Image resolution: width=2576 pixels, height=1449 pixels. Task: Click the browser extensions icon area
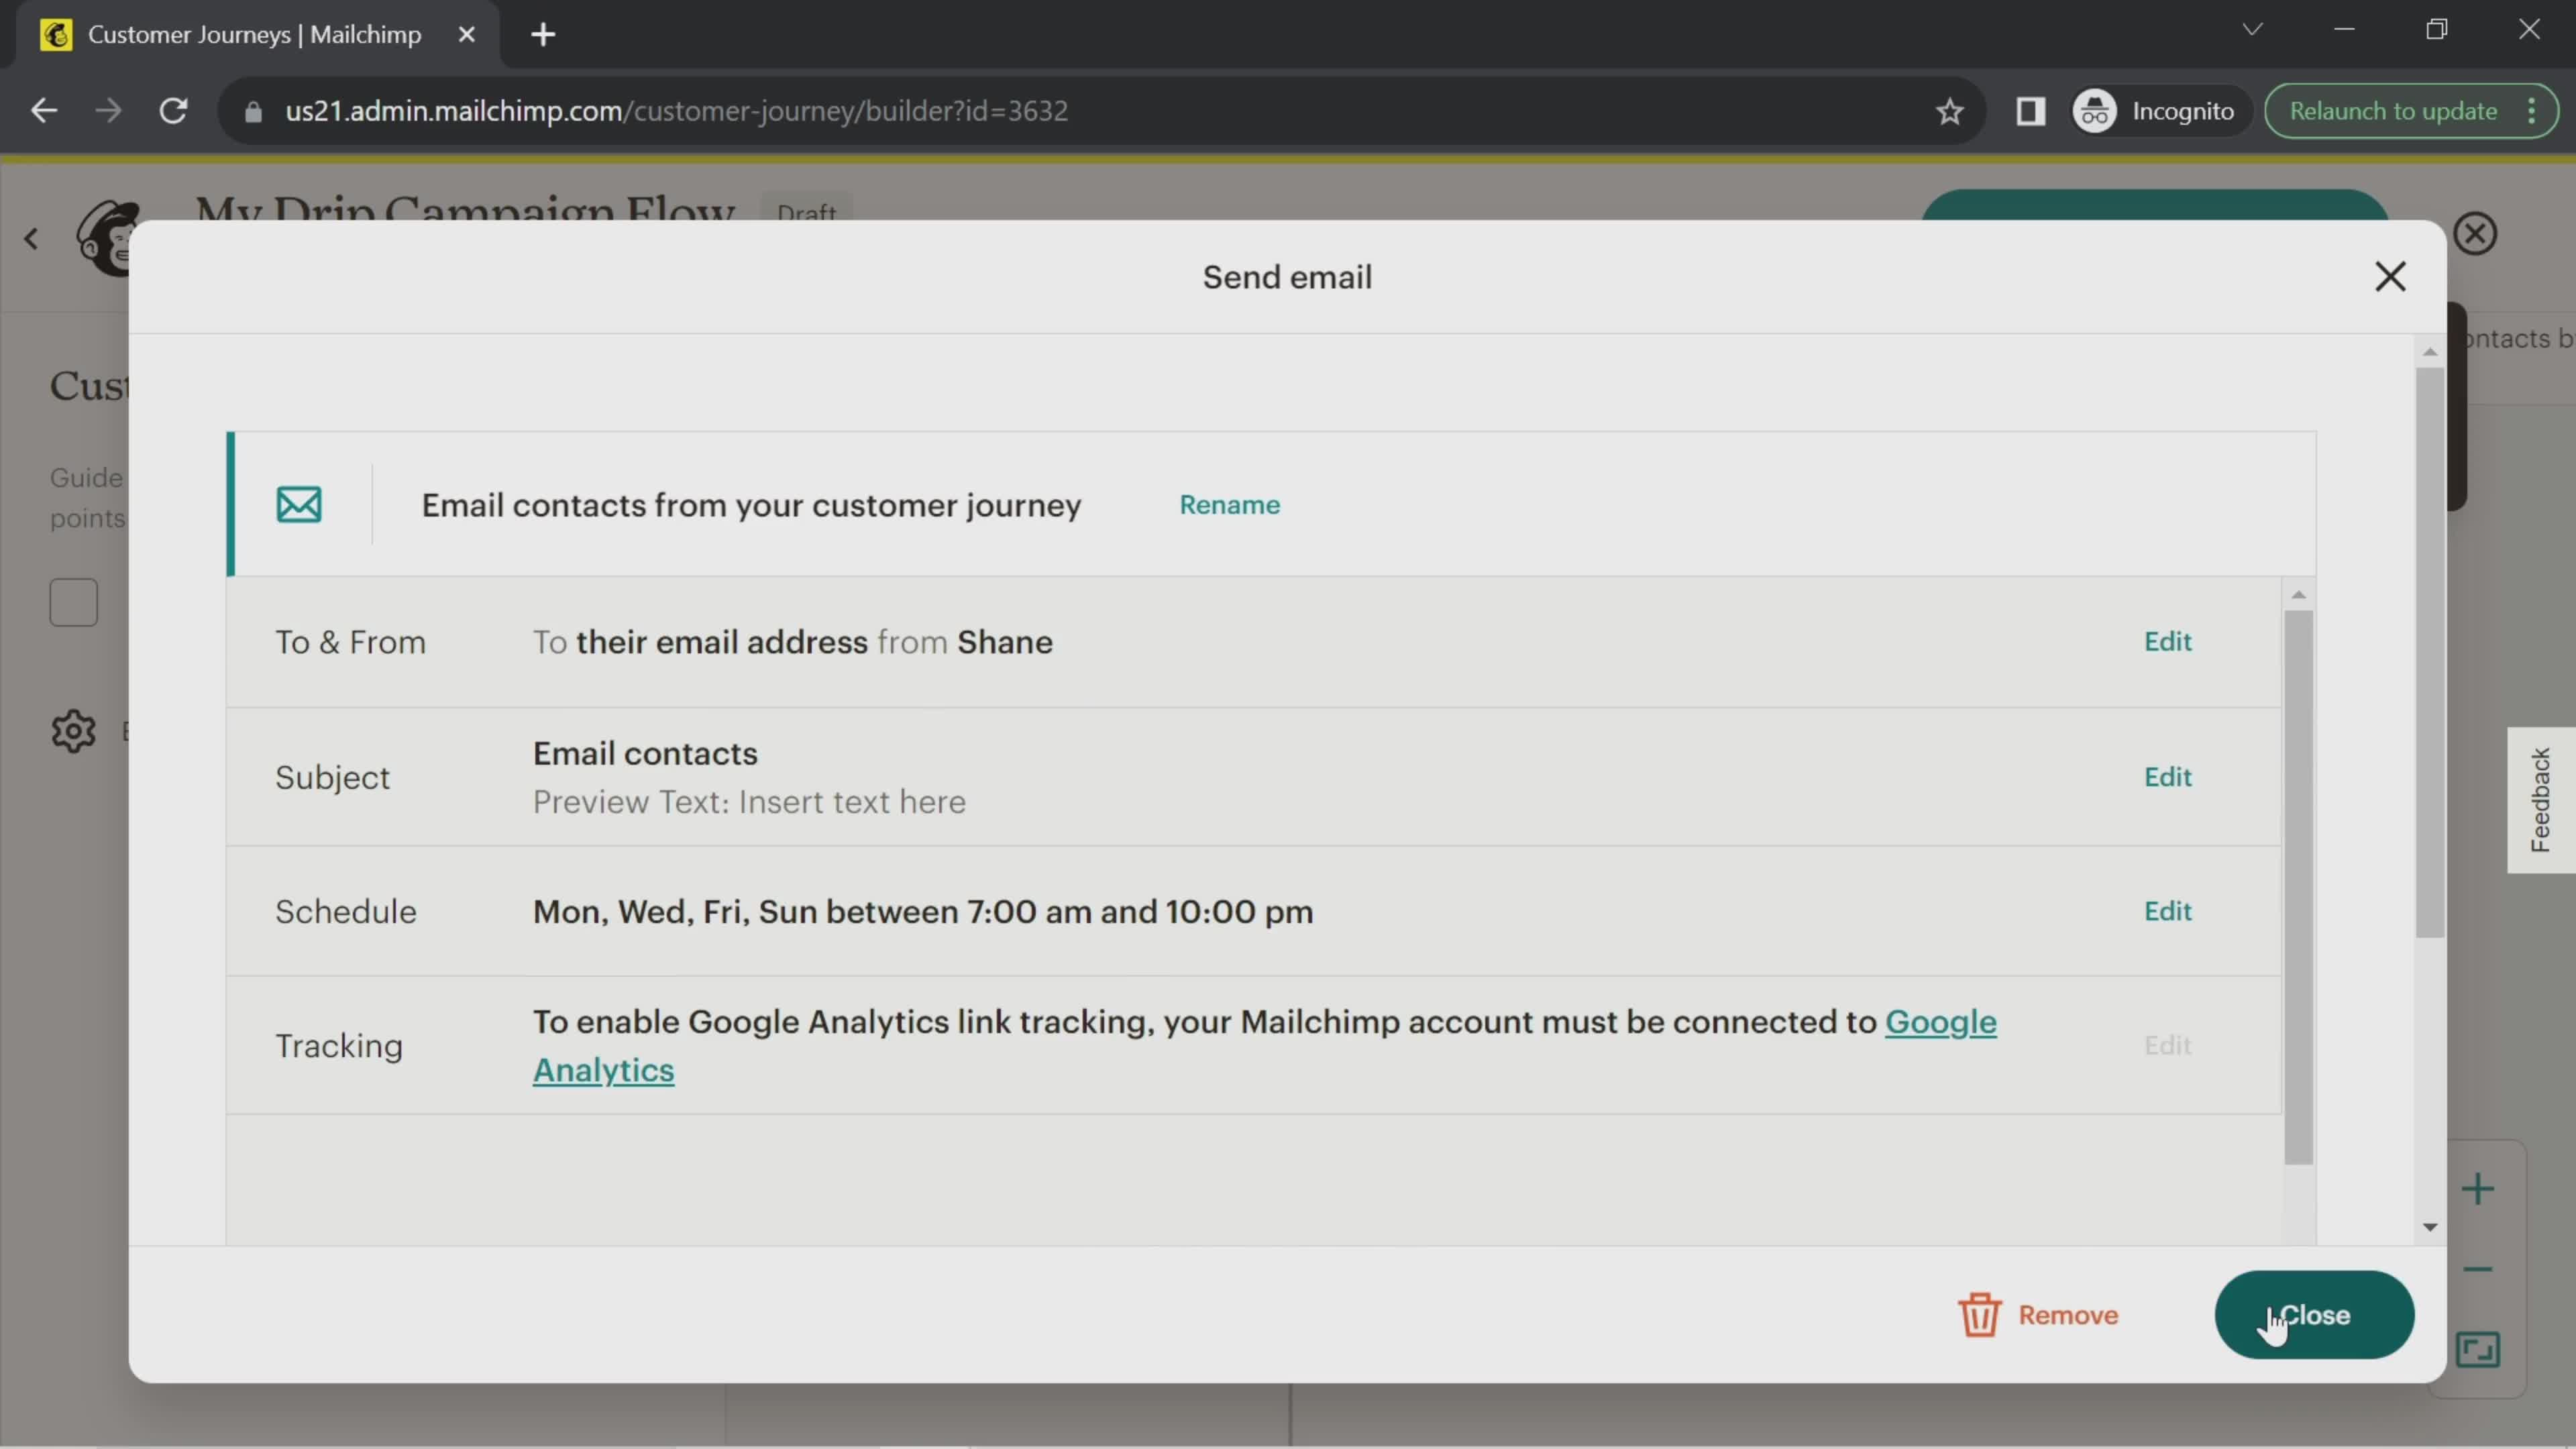[2031, 110]
